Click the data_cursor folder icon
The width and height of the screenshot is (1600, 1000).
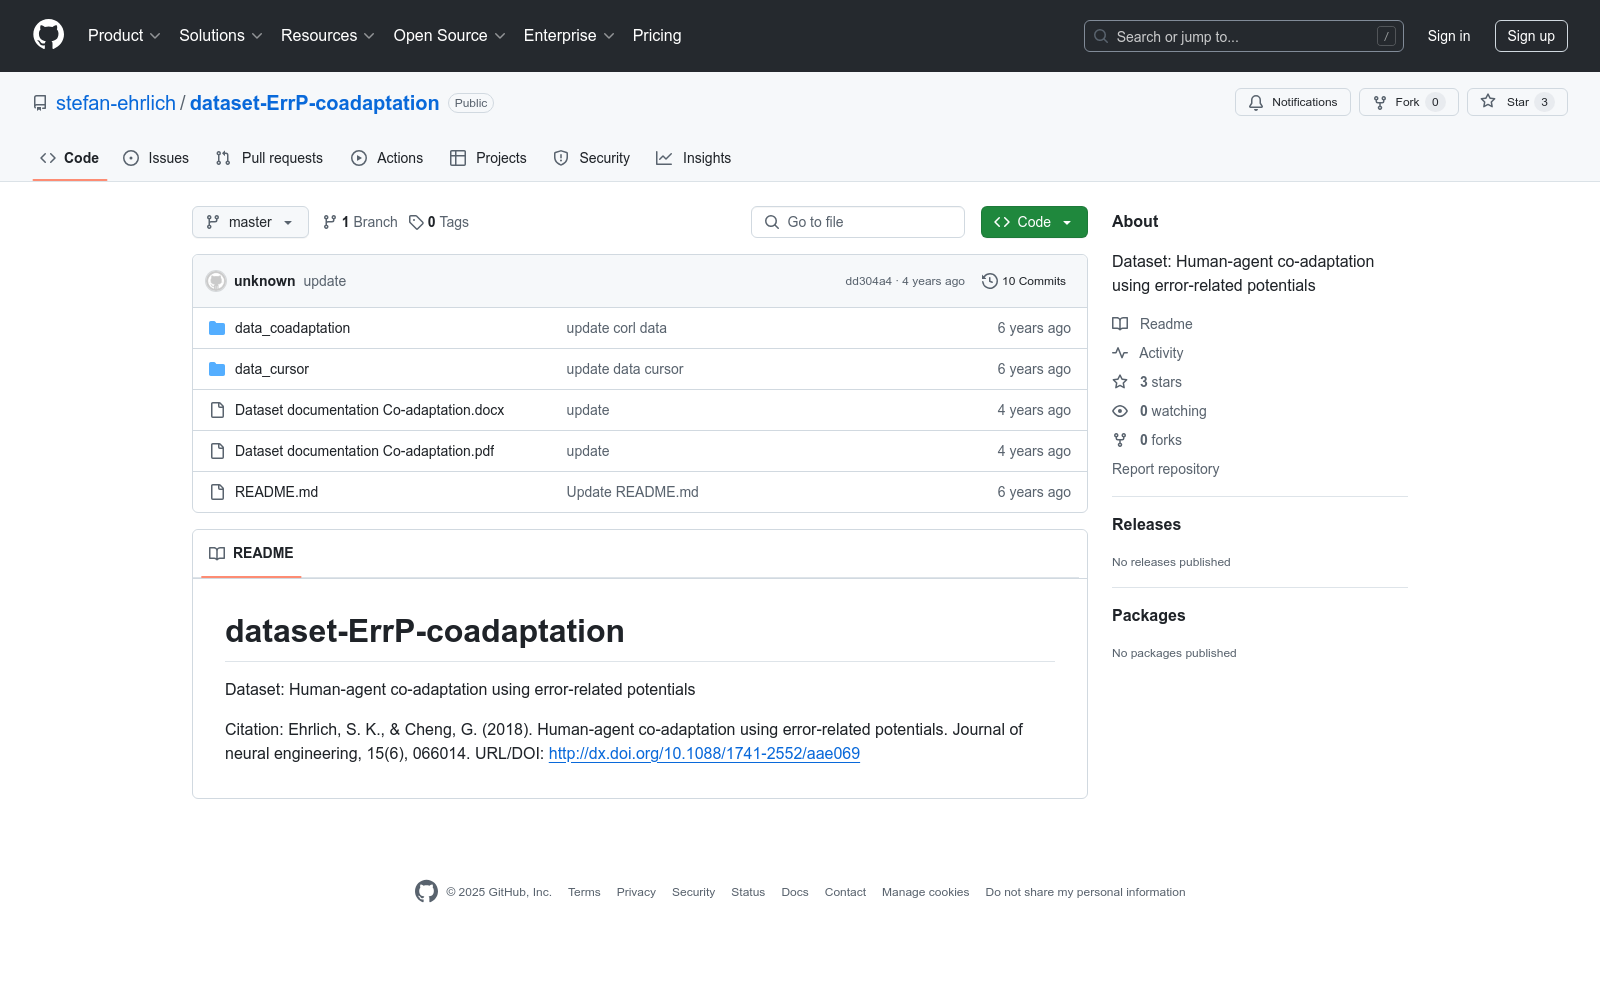coord(217,369)
